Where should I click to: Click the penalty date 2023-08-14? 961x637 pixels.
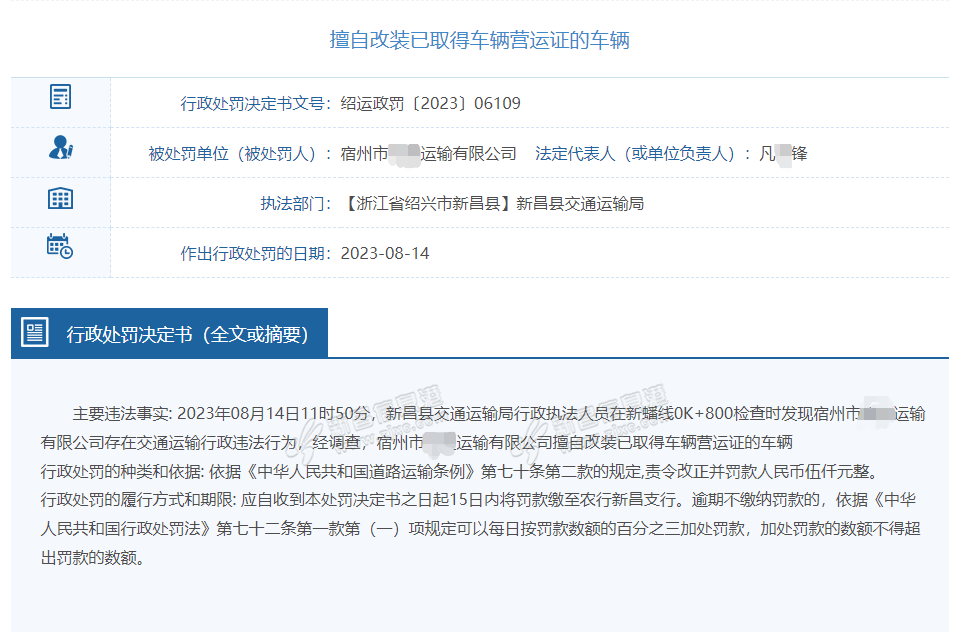[x=385, y=254]
